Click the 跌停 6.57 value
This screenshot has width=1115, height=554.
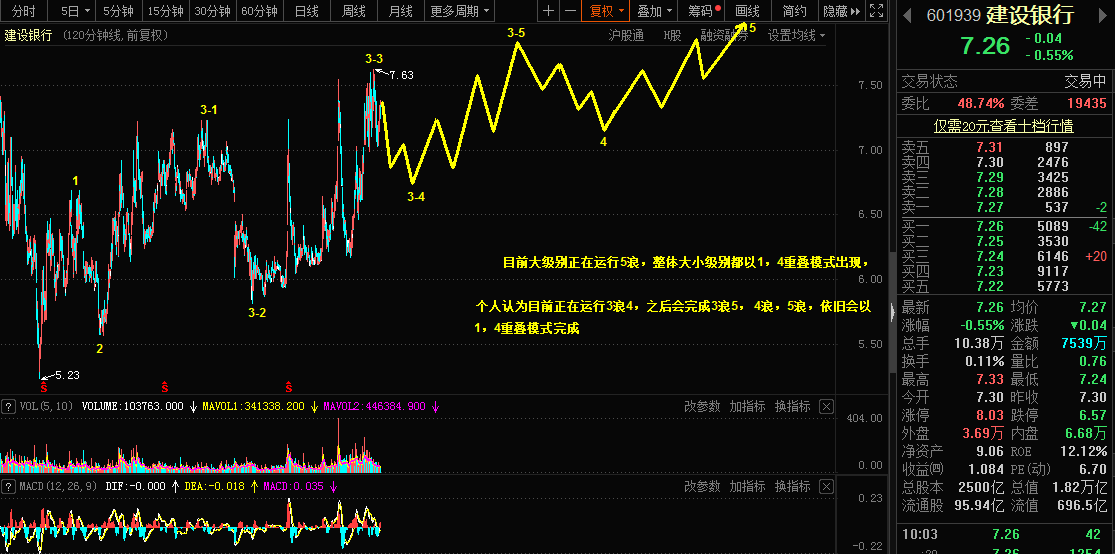(x=1092, y=415)
